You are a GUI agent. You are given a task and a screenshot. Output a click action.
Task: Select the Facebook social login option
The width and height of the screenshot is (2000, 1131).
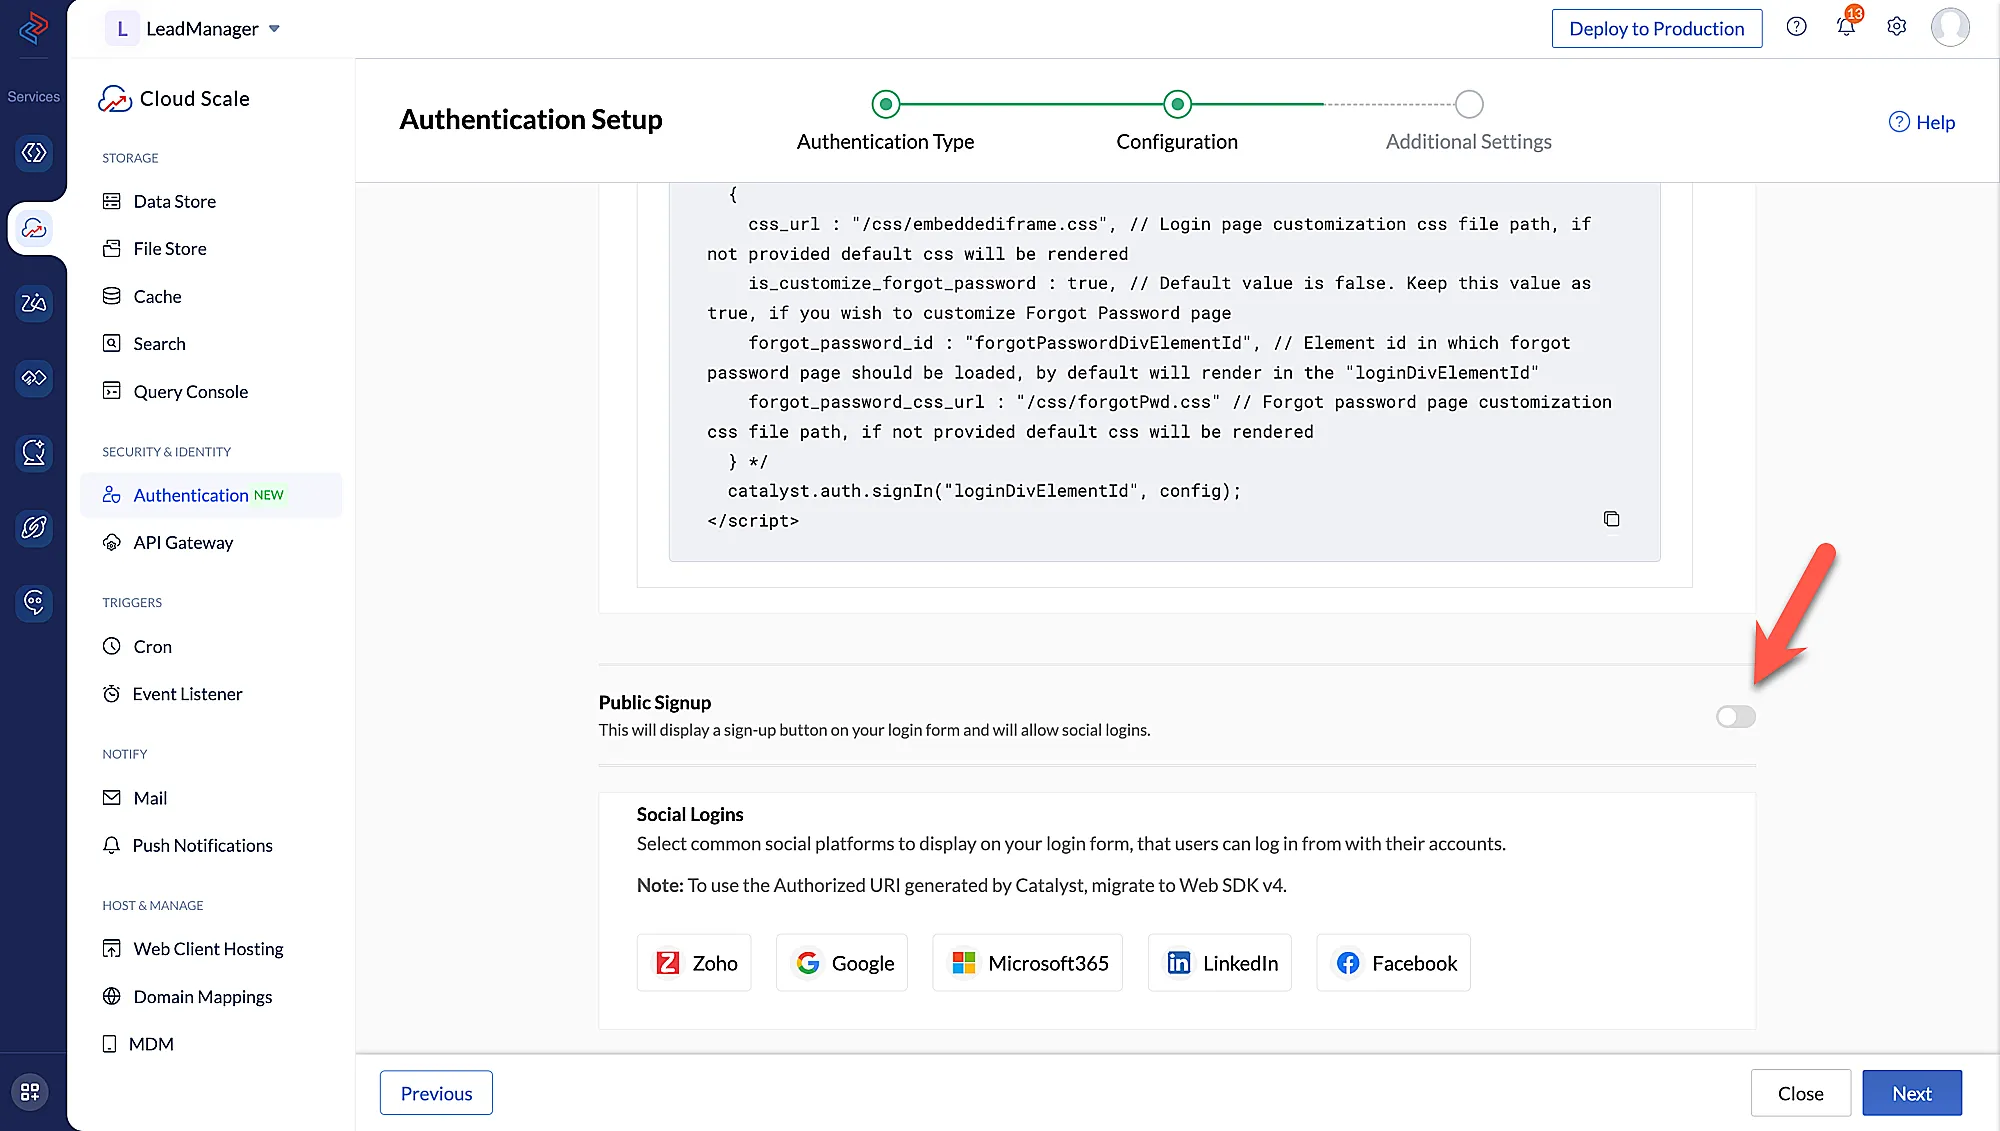[1393, 963]
